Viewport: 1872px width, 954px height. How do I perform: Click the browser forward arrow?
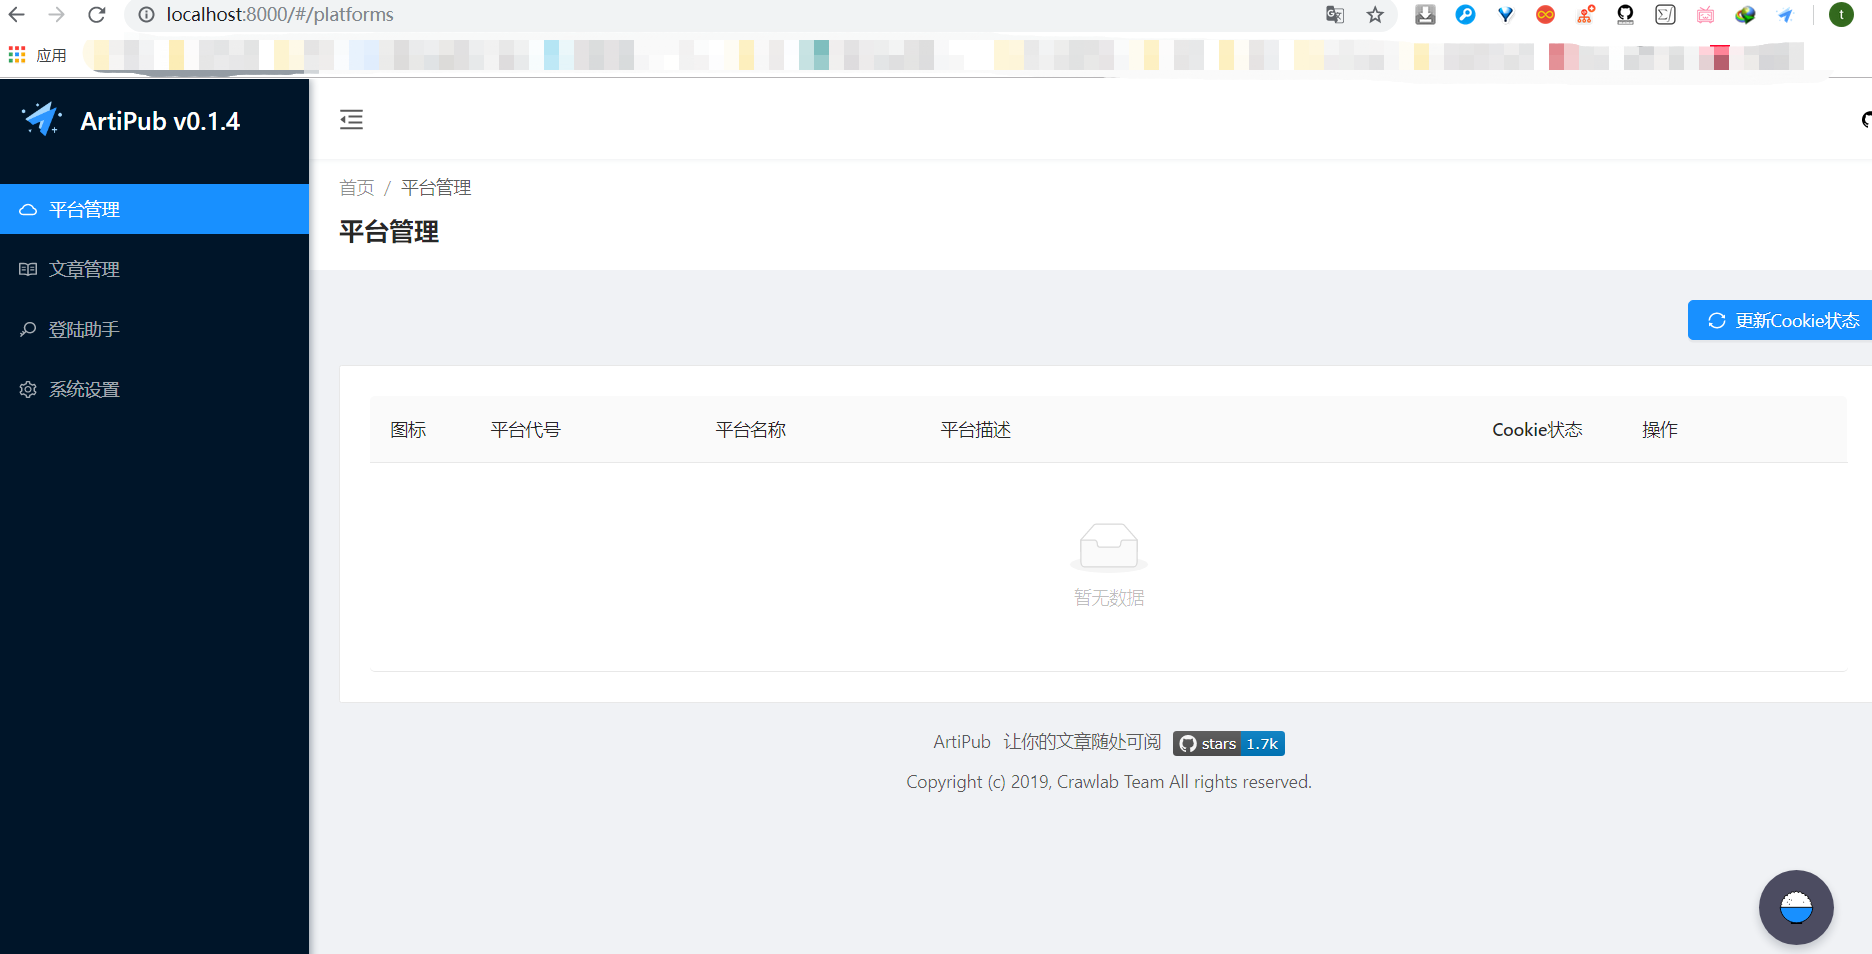pos(57,15)
